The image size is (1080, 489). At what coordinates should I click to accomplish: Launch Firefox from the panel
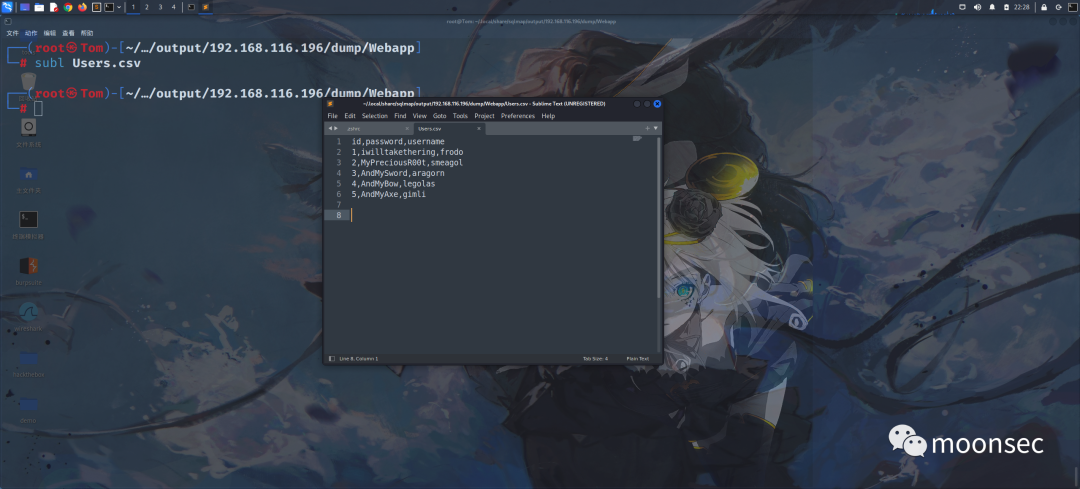click(83, 7)
